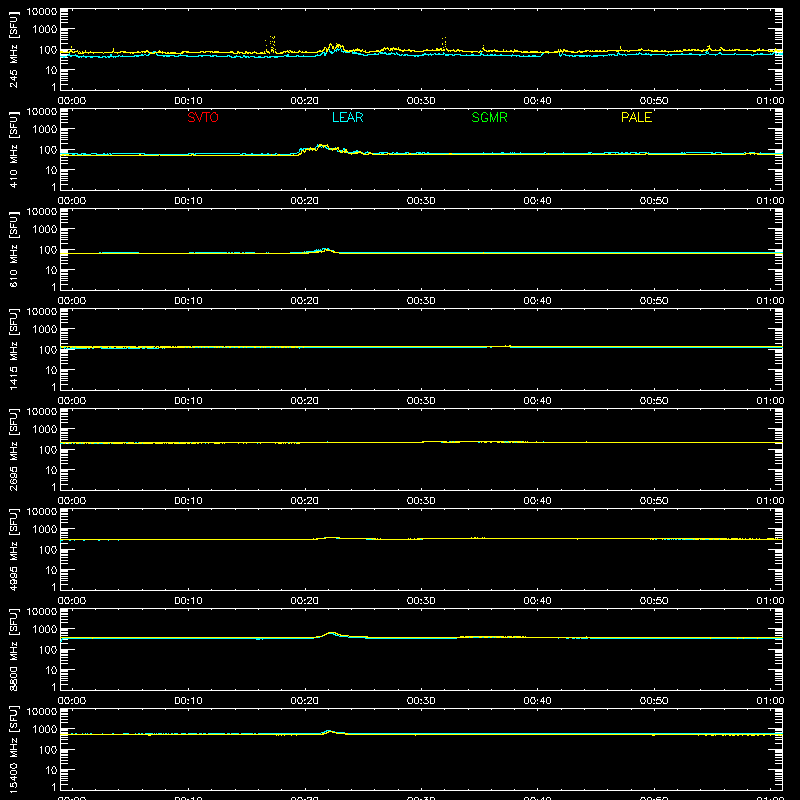Click the 15400 MHz [SFU] axis title

[x=13, y=749]
